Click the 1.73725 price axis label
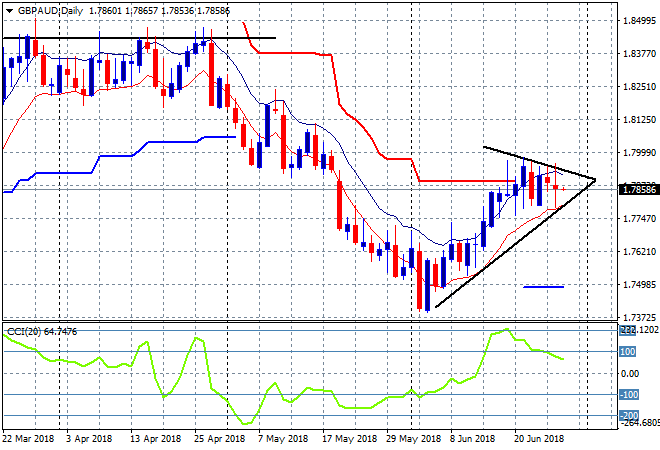Image resolution: width=660 pixels, height=450 pixels. coord(639,317)
